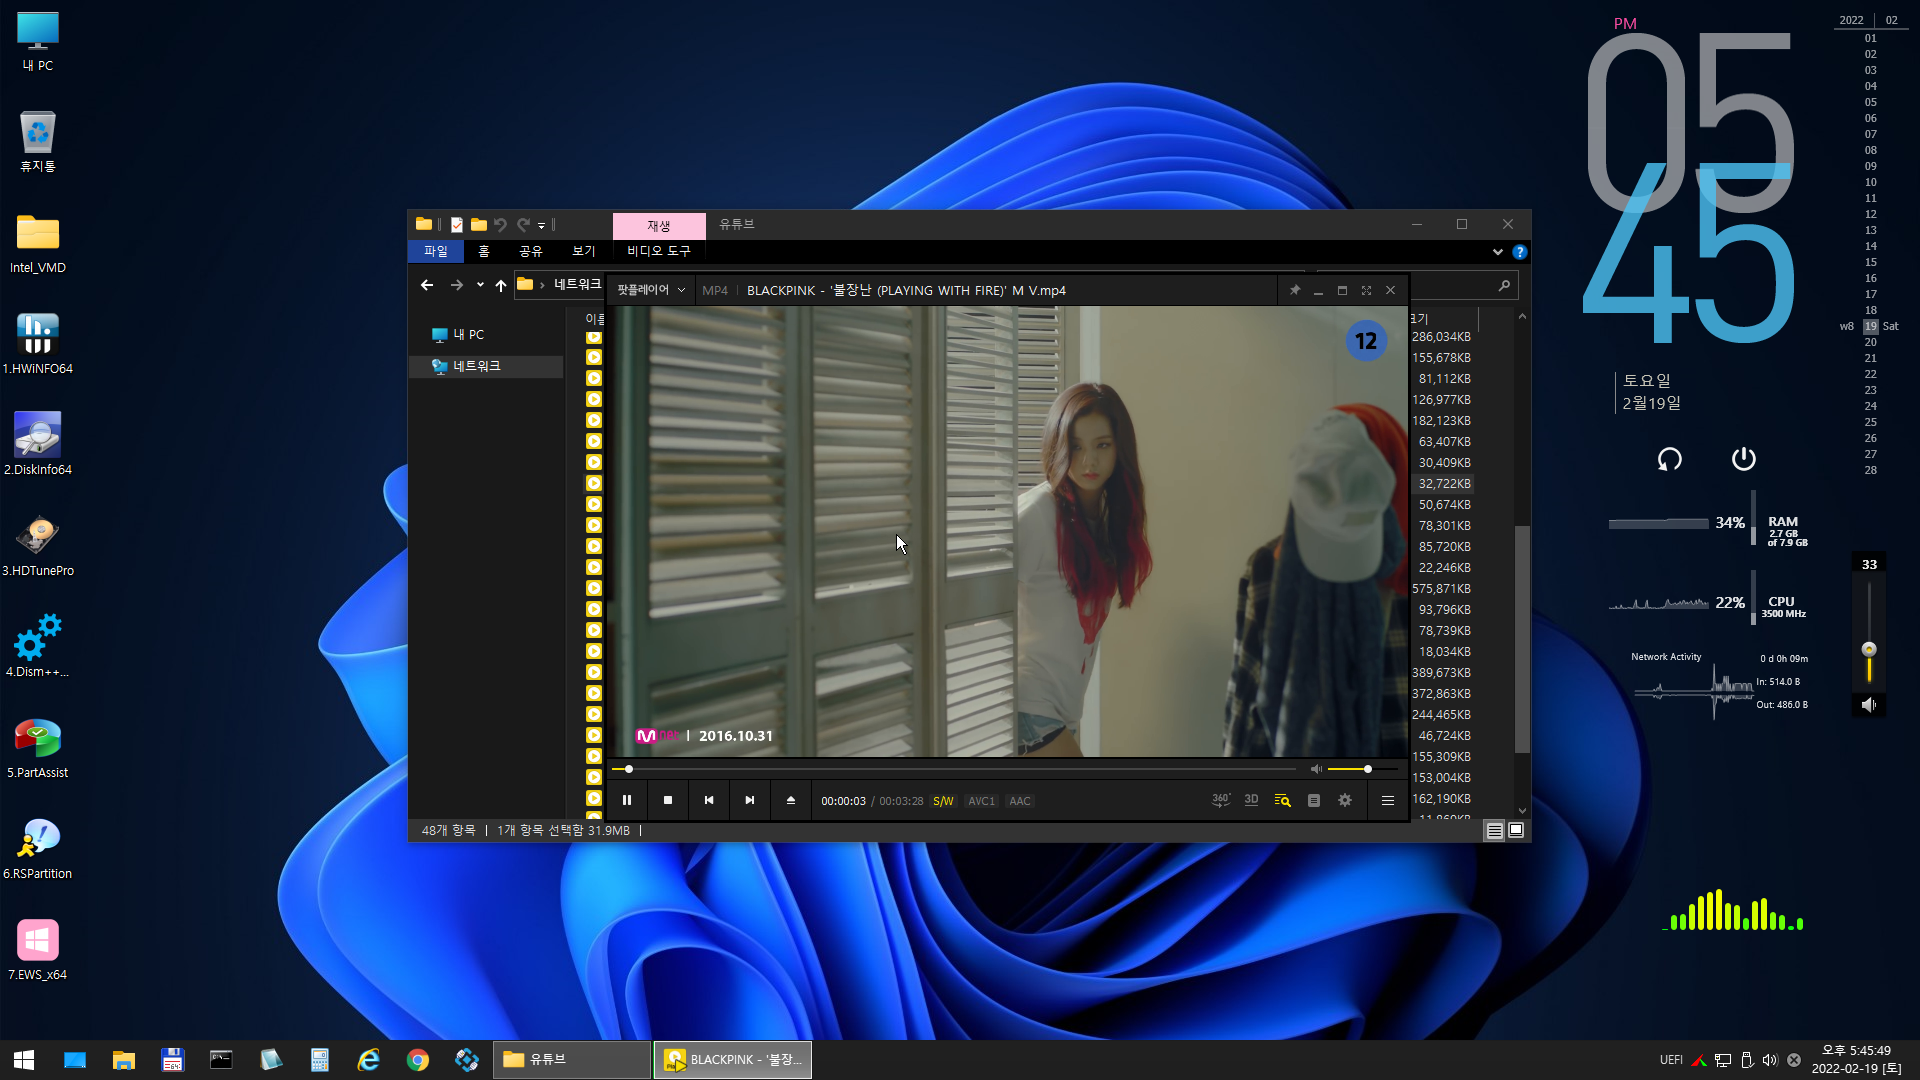Open the 6.RSPartition desktop shortcut
This screenshot has height=1080, width=1920.
tap(38, 848)
